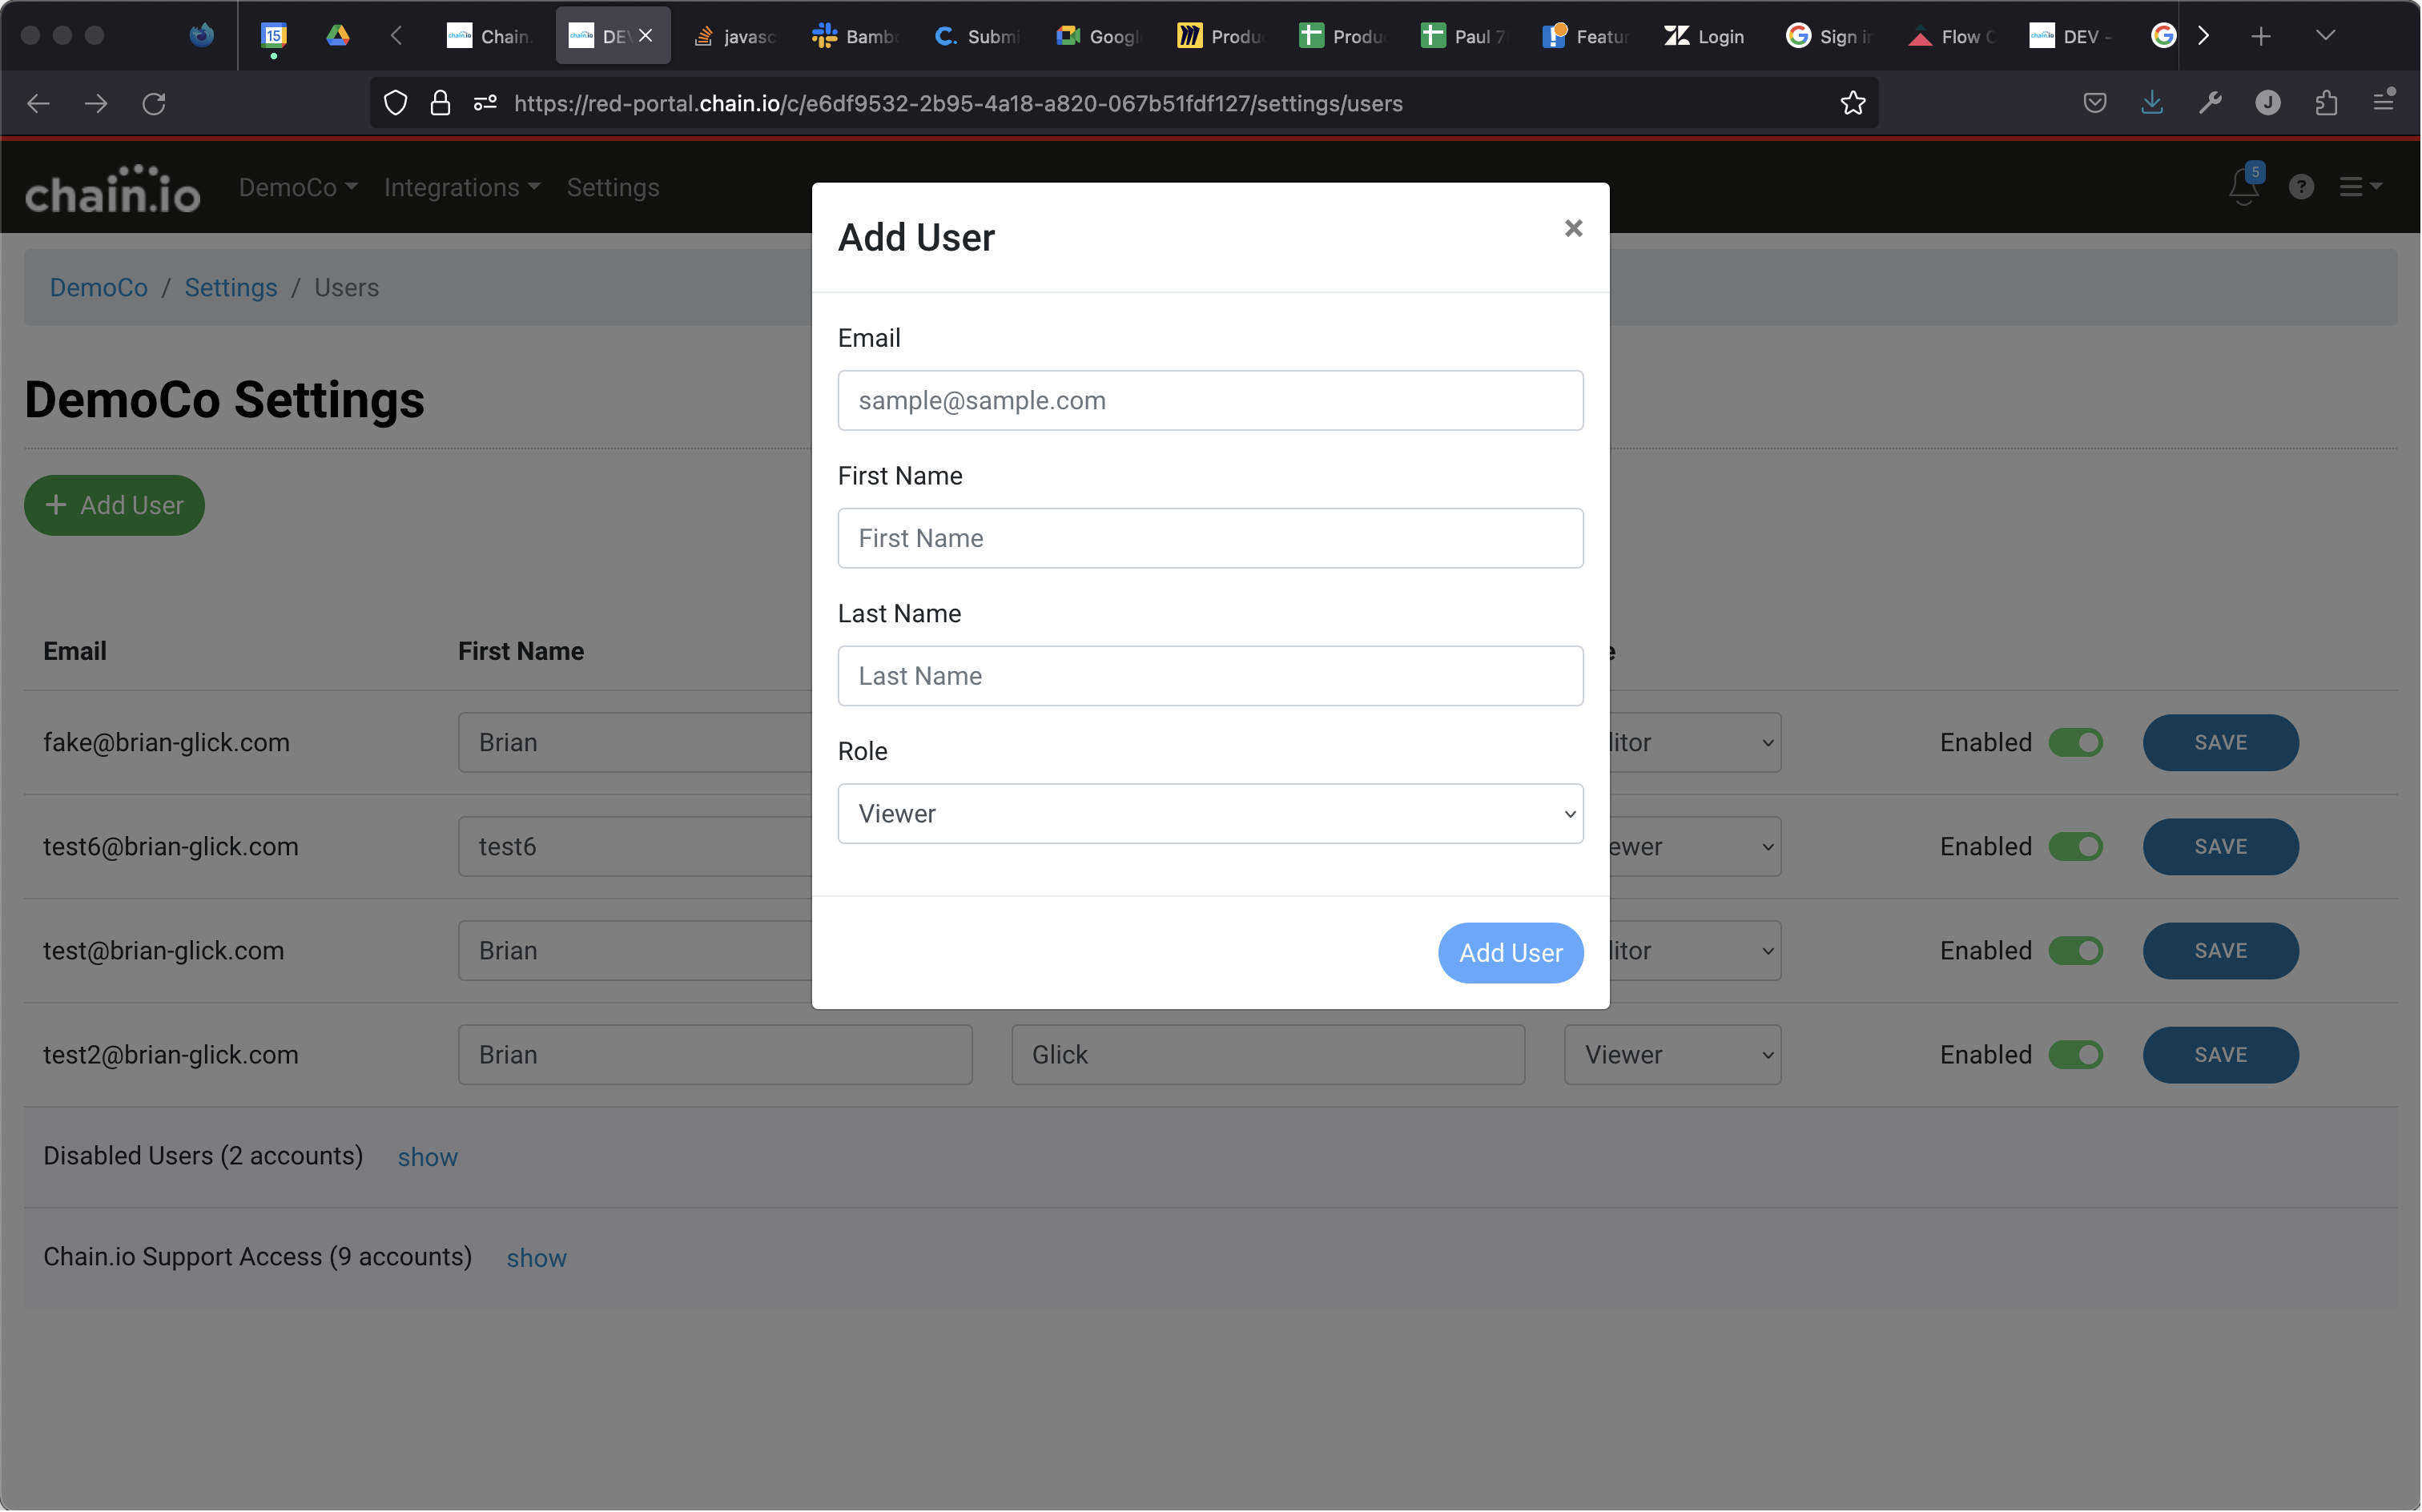Bookmark this page with the star icon

coord(1852,103)
